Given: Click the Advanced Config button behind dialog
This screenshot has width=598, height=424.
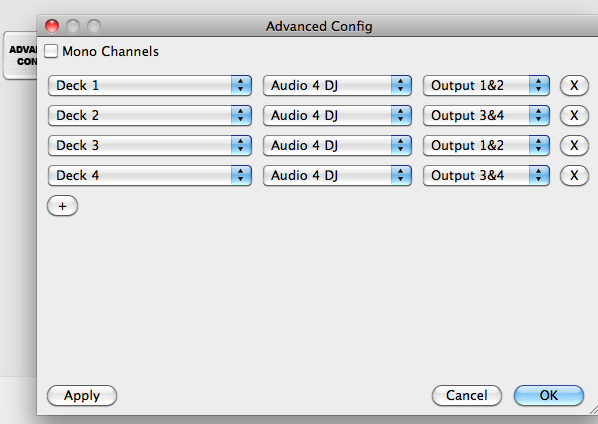Looking at the screenshot, I should (21, 55).
